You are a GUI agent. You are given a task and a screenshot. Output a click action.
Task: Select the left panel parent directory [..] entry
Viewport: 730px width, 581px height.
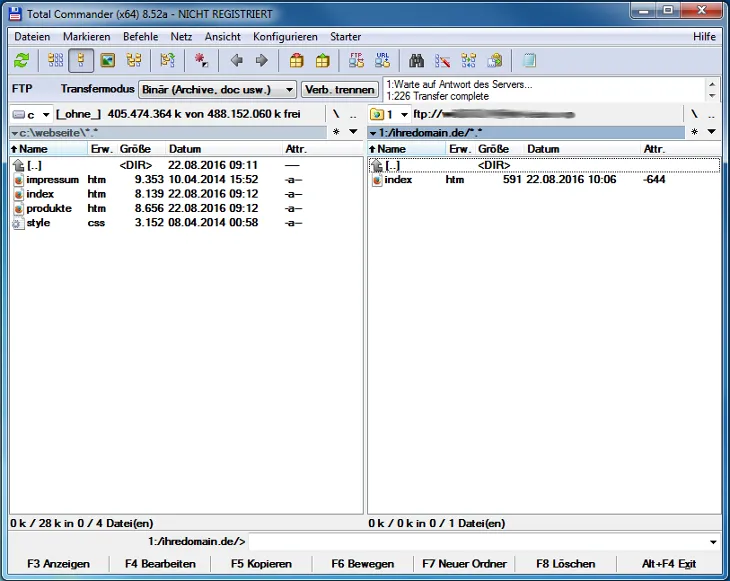[186, 165]
